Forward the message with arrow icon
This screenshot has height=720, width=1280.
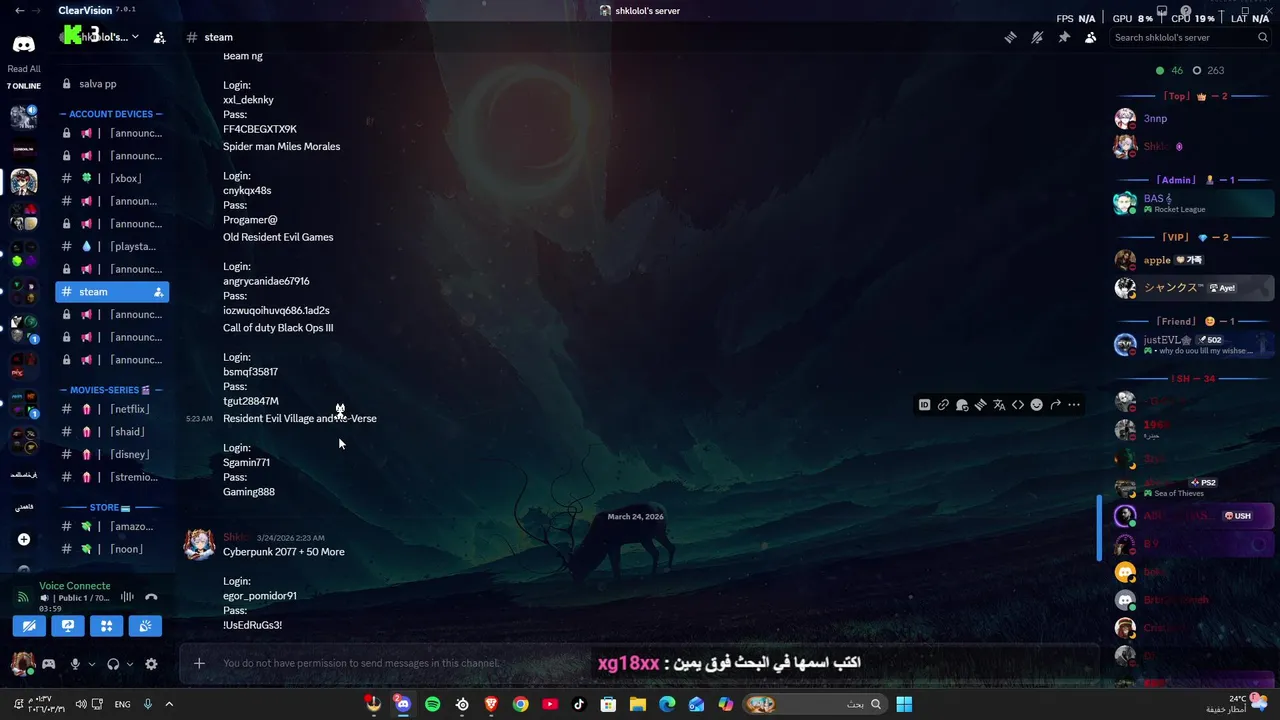coord(1055,405)
